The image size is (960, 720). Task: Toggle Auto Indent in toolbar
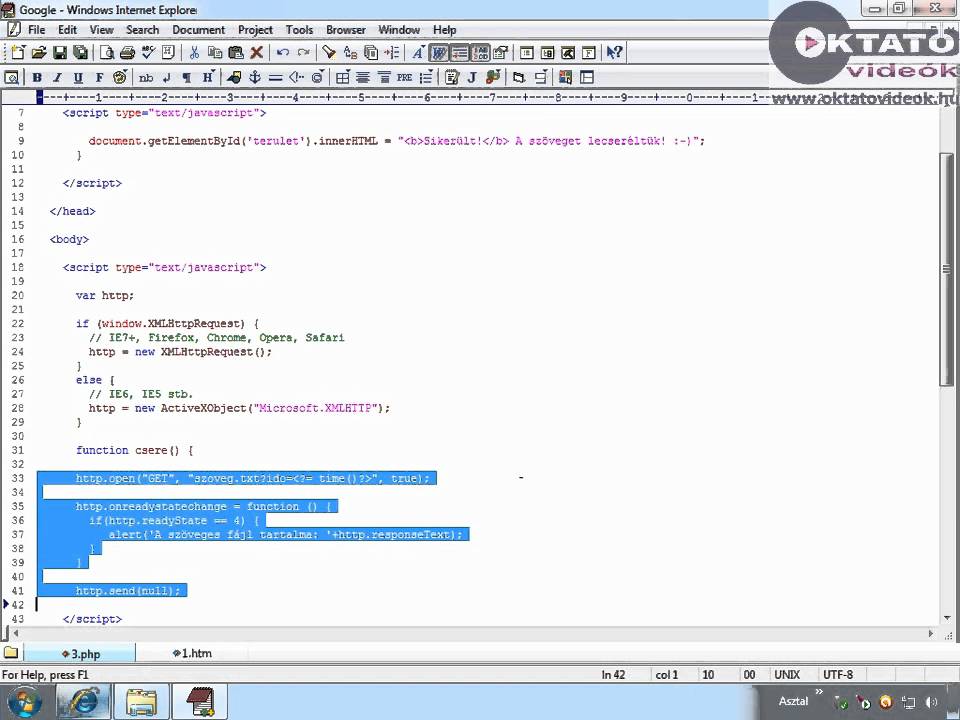point(459,53)
